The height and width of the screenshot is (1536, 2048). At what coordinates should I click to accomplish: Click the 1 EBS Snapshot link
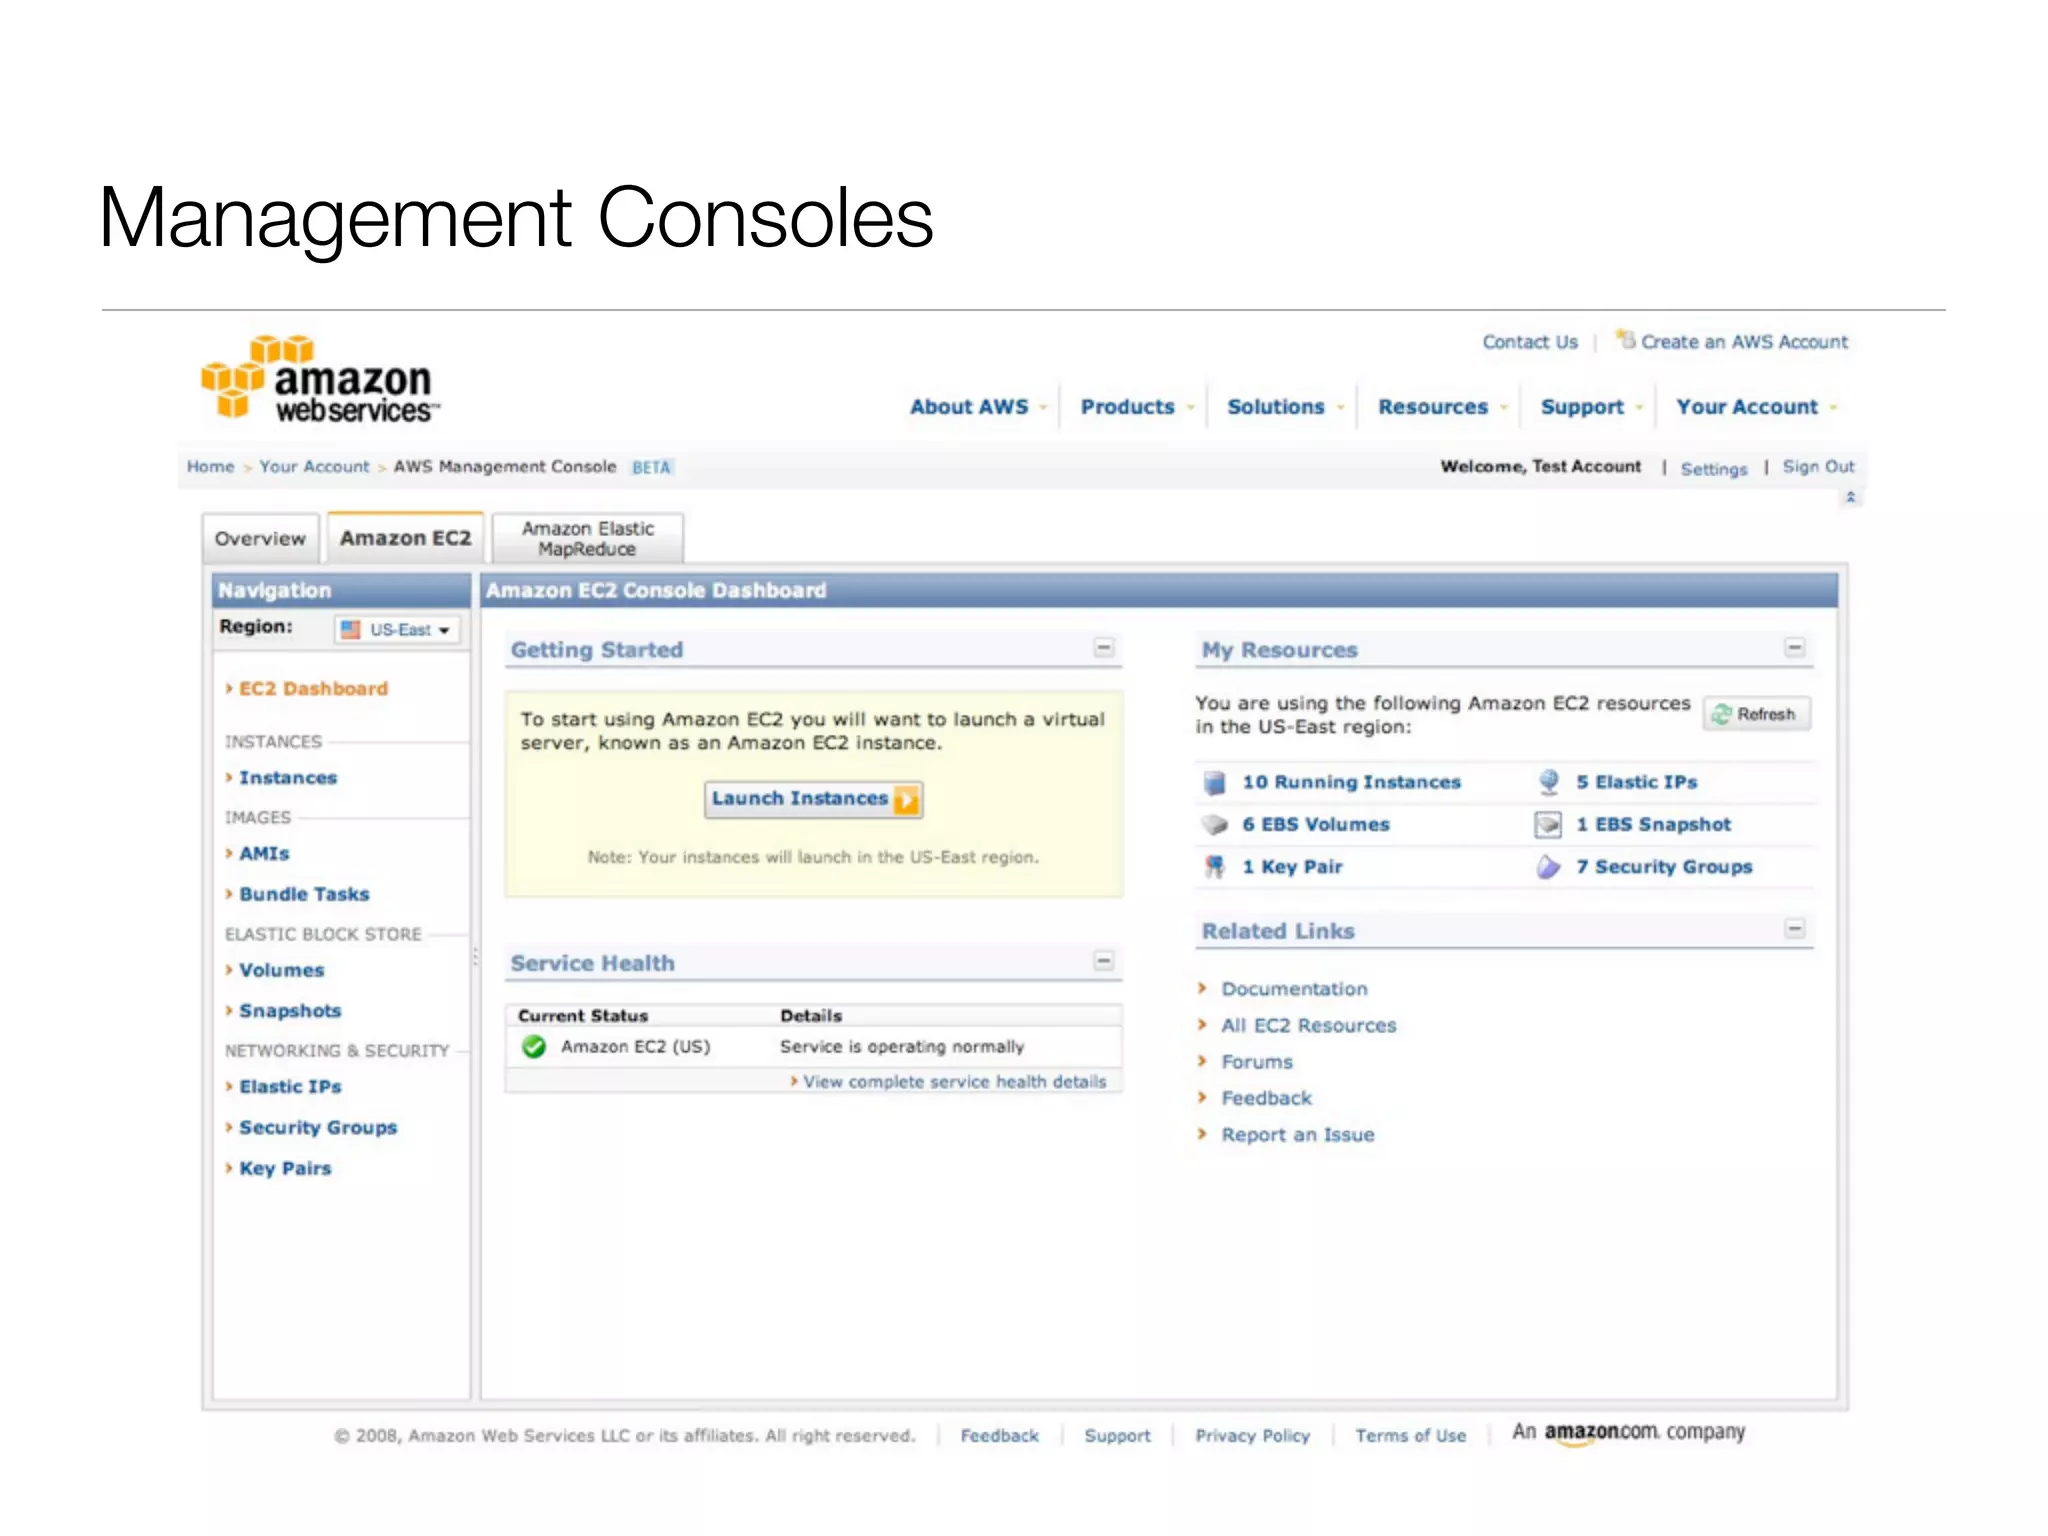pyautogui.click(x=1653, y=825)
